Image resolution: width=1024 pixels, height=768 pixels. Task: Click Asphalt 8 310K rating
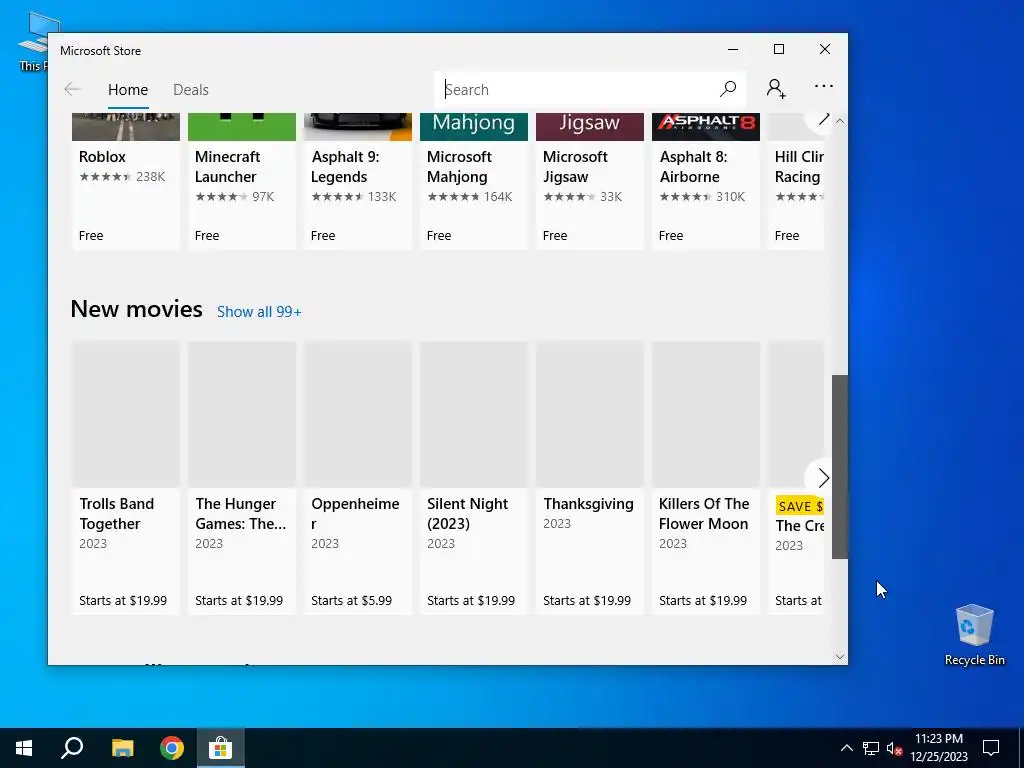click(702, 197)
